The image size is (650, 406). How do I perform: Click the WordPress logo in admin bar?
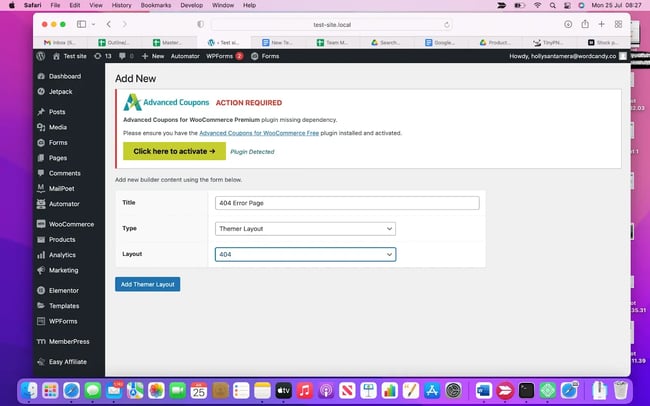click(40, 56)
